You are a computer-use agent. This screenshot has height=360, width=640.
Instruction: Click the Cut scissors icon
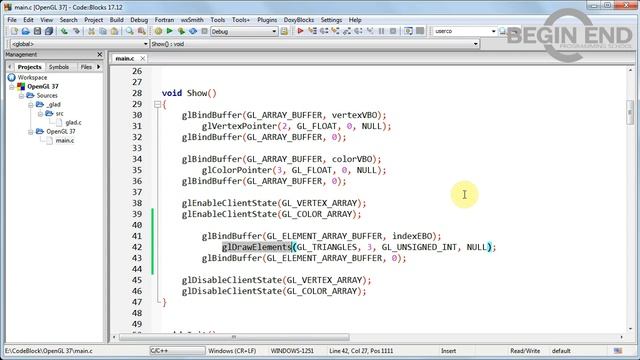[91, 31]
